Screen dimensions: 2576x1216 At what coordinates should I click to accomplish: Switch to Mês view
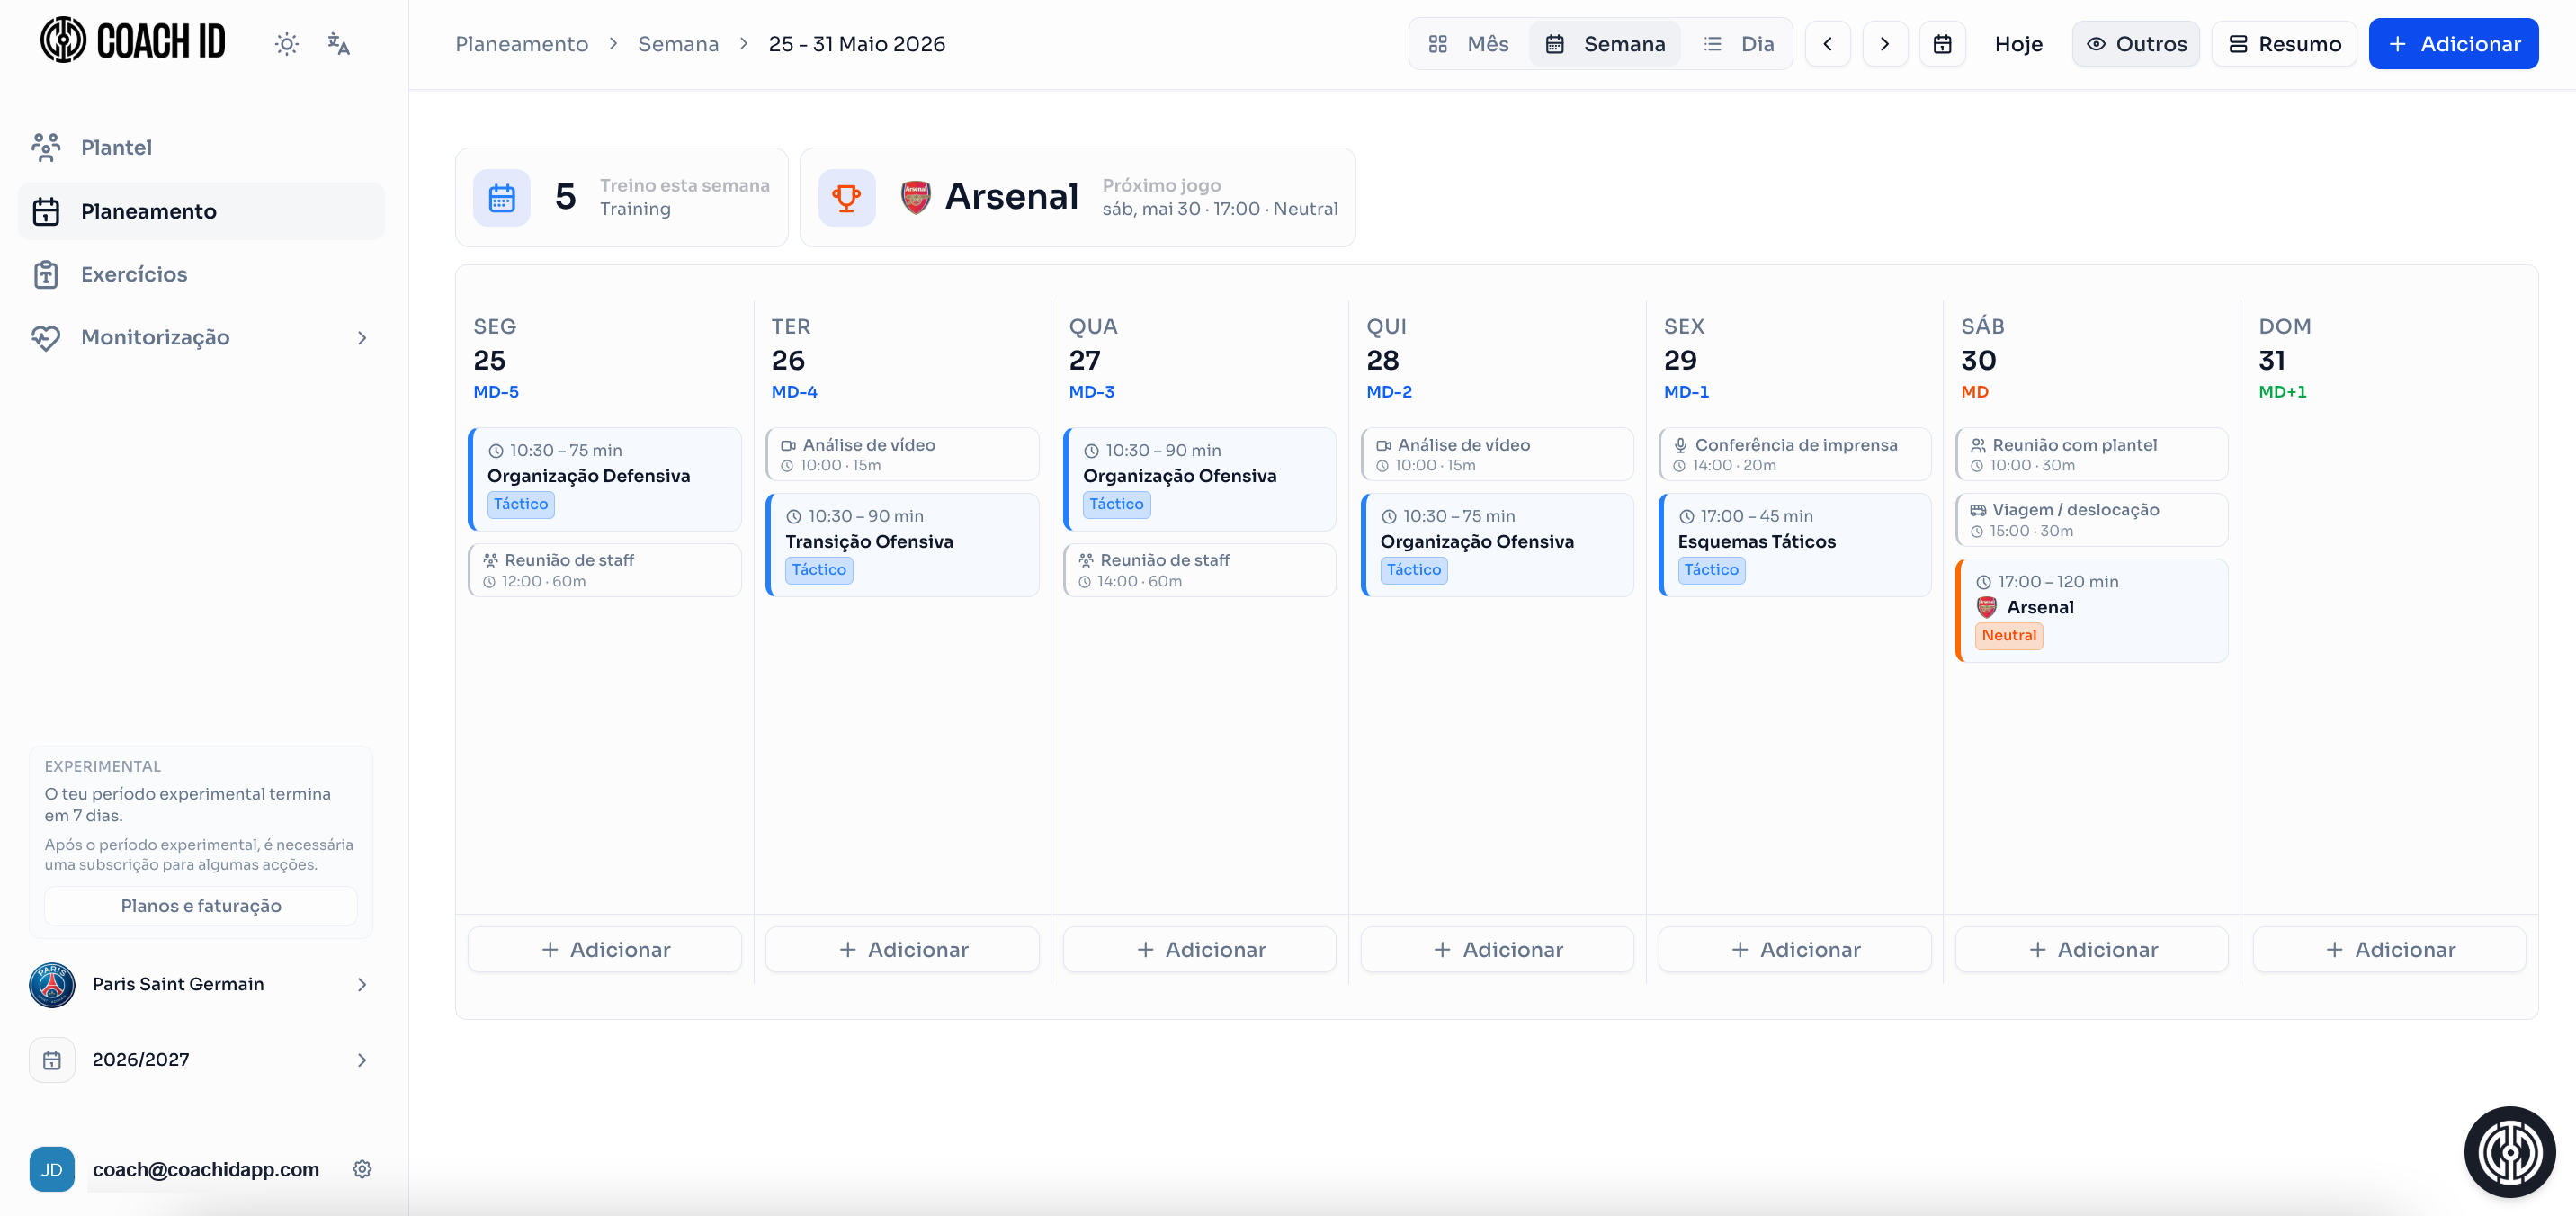point(1469,44)
